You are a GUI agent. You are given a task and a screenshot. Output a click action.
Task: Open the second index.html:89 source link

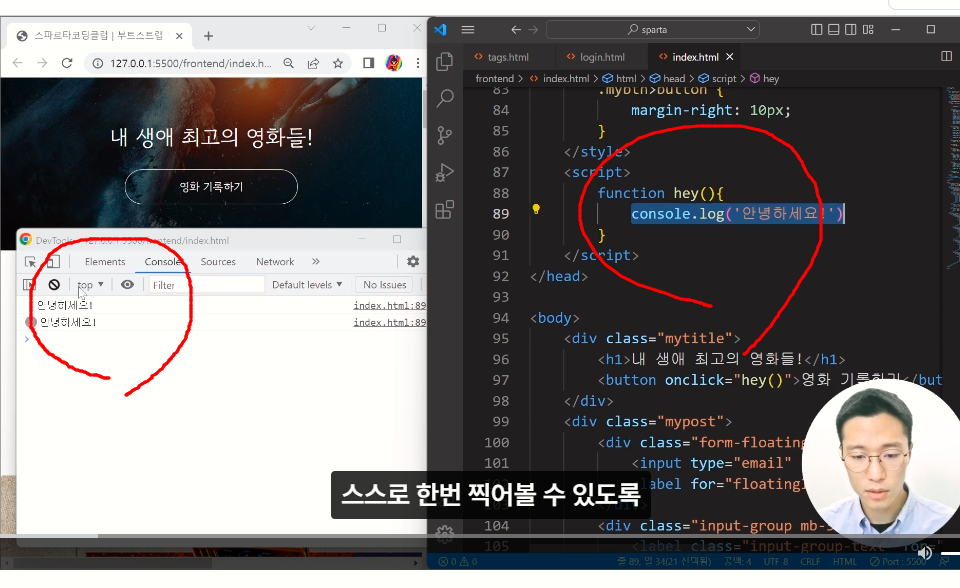click(389, 322)
